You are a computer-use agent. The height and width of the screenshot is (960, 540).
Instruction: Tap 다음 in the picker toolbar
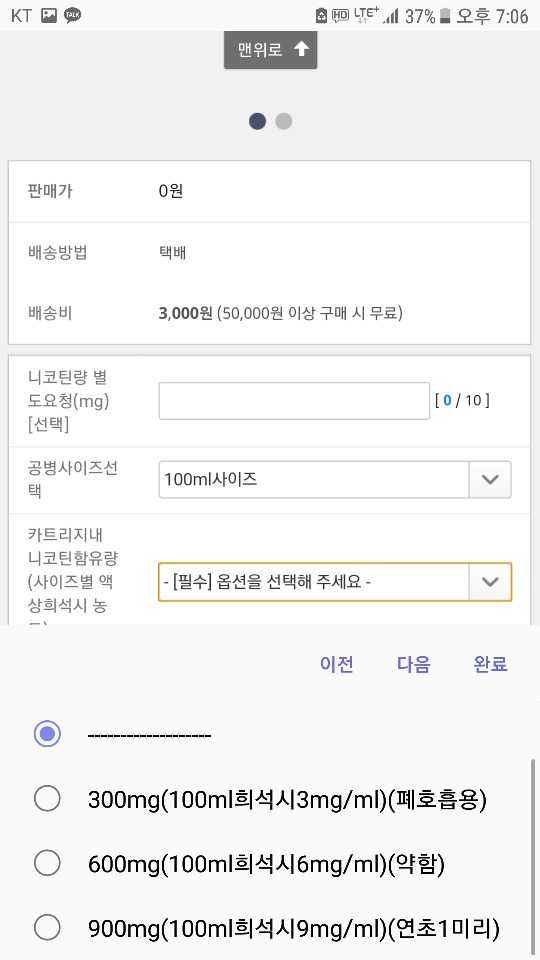coord(414,664)
